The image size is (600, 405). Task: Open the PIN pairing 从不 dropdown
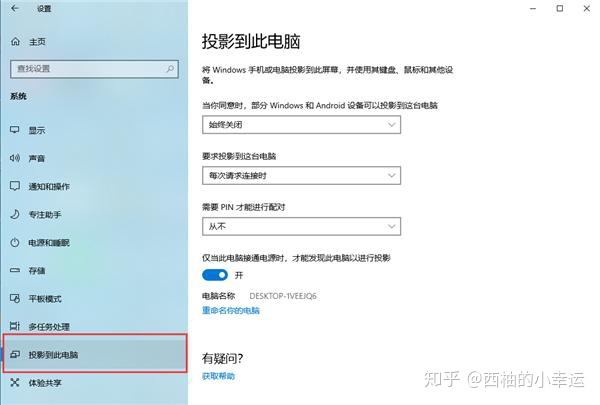(x=302, y=227)
